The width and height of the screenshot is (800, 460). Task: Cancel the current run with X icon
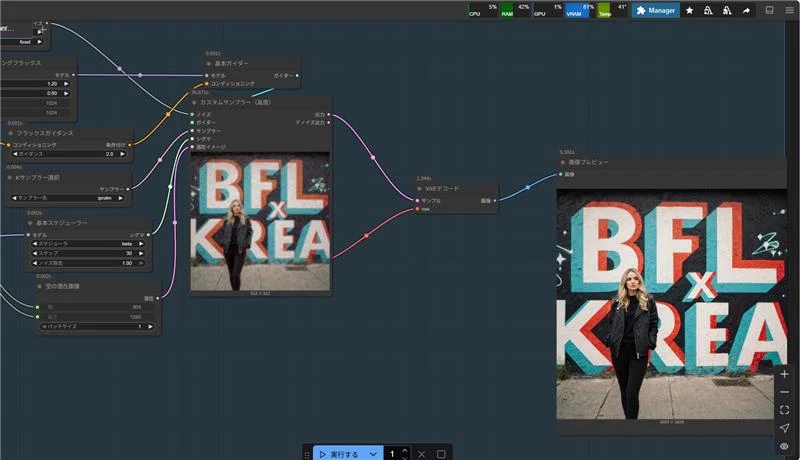click(x=421, y=454)
